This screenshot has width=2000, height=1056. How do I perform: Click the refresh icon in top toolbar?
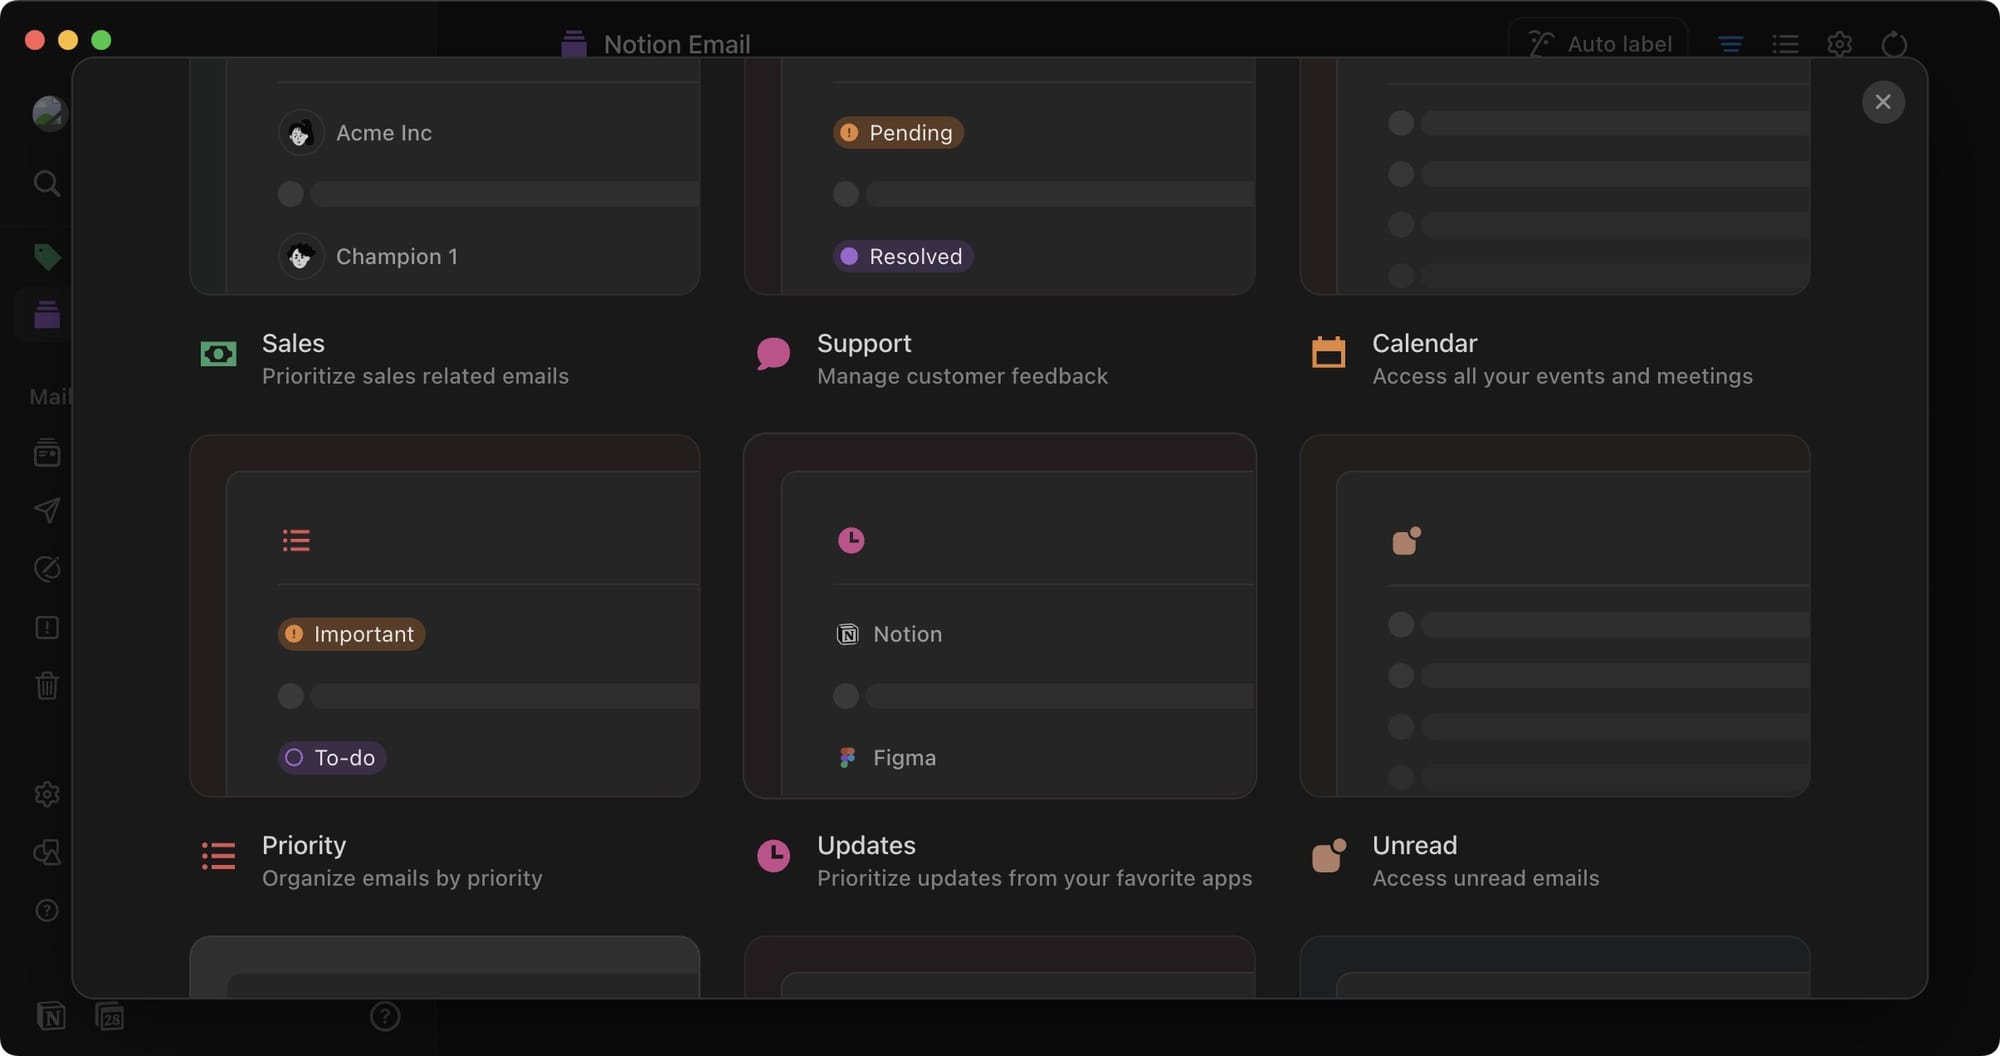(x=1894, y=44)
